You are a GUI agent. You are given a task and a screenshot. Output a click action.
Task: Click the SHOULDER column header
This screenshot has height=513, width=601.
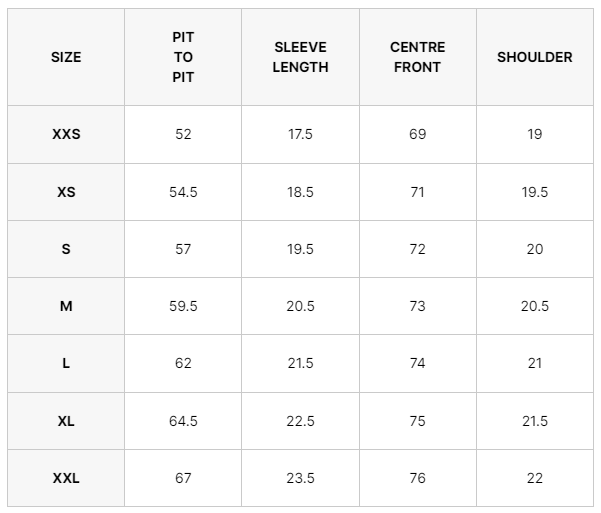pyautogui.click(x=535, y=57)
